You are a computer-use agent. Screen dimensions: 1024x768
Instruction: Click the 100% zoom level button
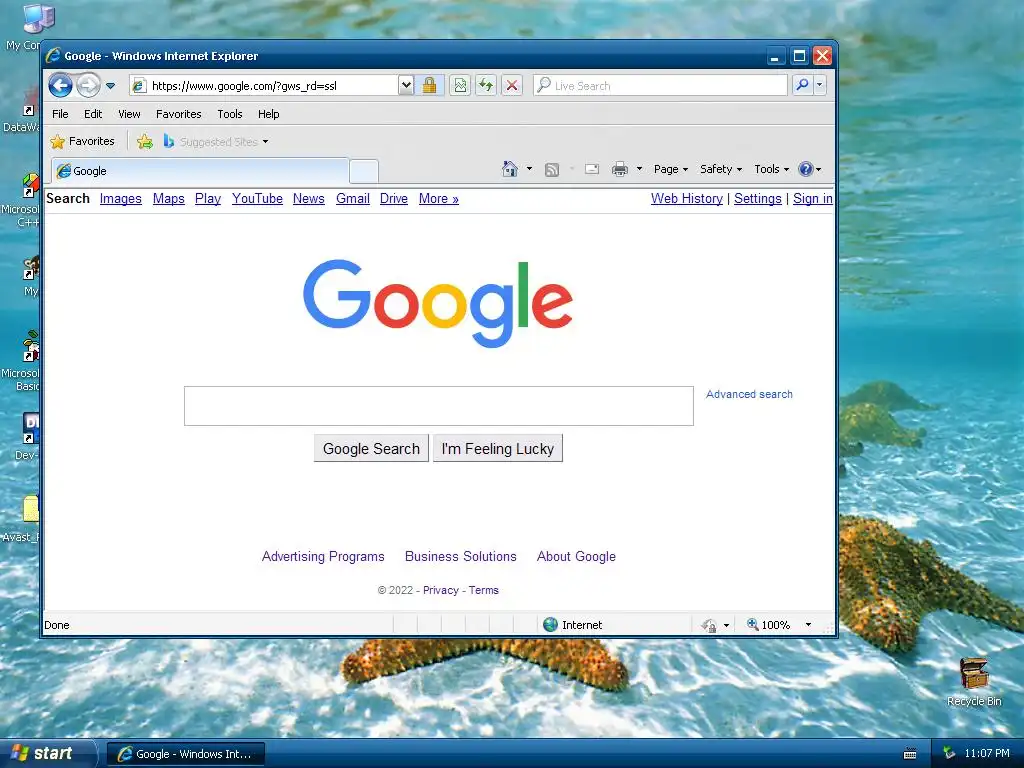[x=769, y=625]
